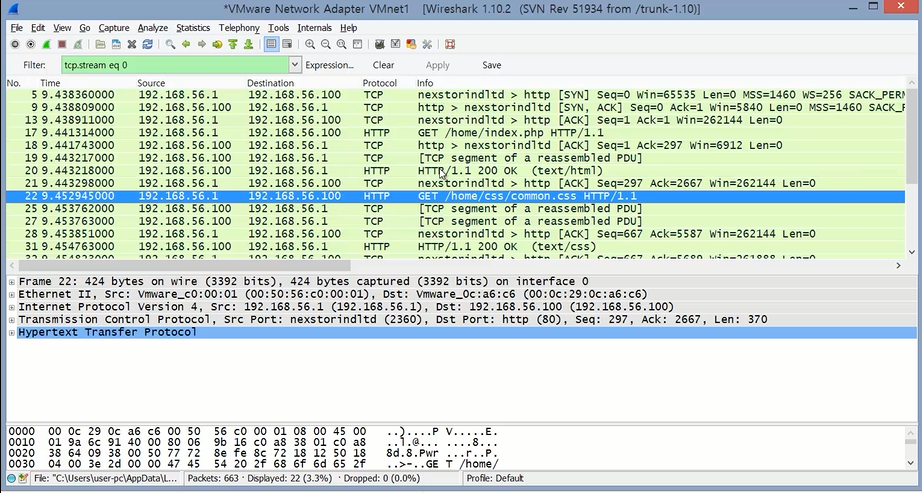The image size is (922, 493).
Task: Expand the Transmission Control Protocol section
Action: (11, 320)
